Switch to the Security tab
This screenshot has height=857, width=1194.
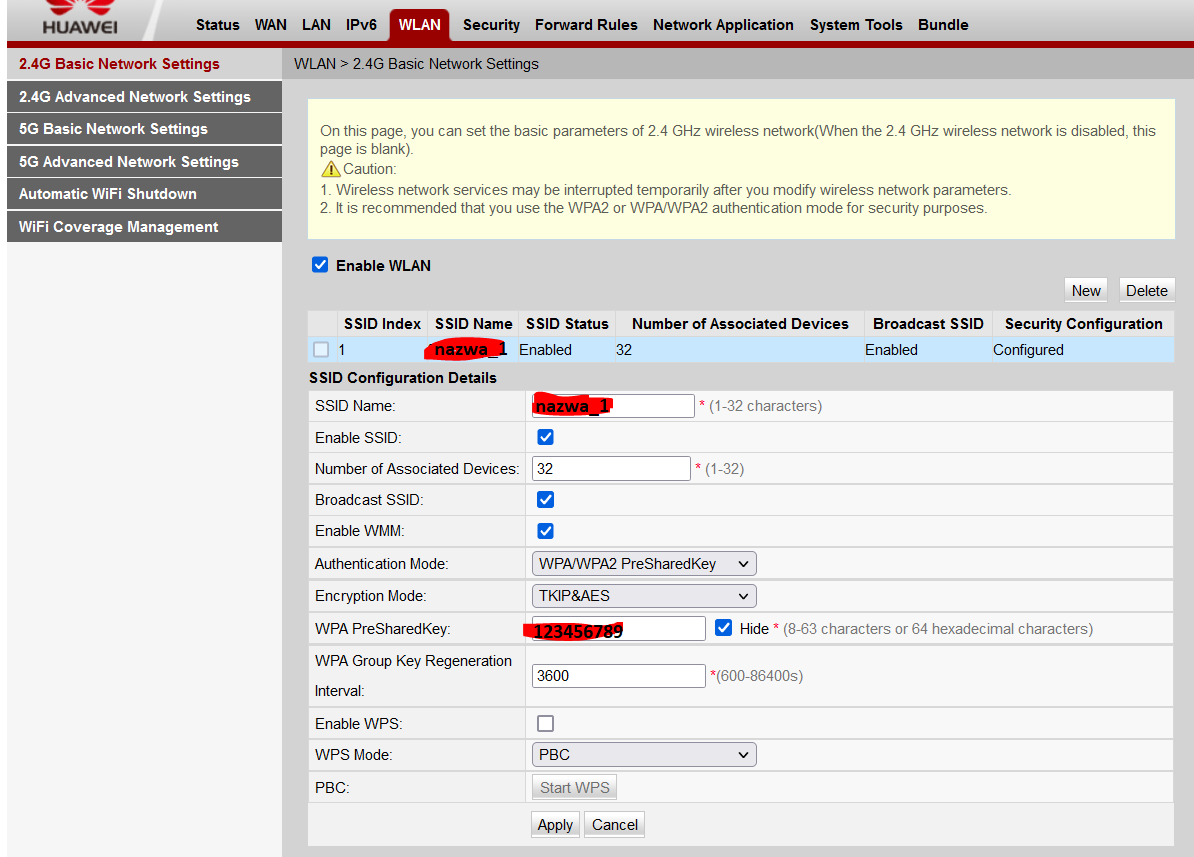[491, 25]
